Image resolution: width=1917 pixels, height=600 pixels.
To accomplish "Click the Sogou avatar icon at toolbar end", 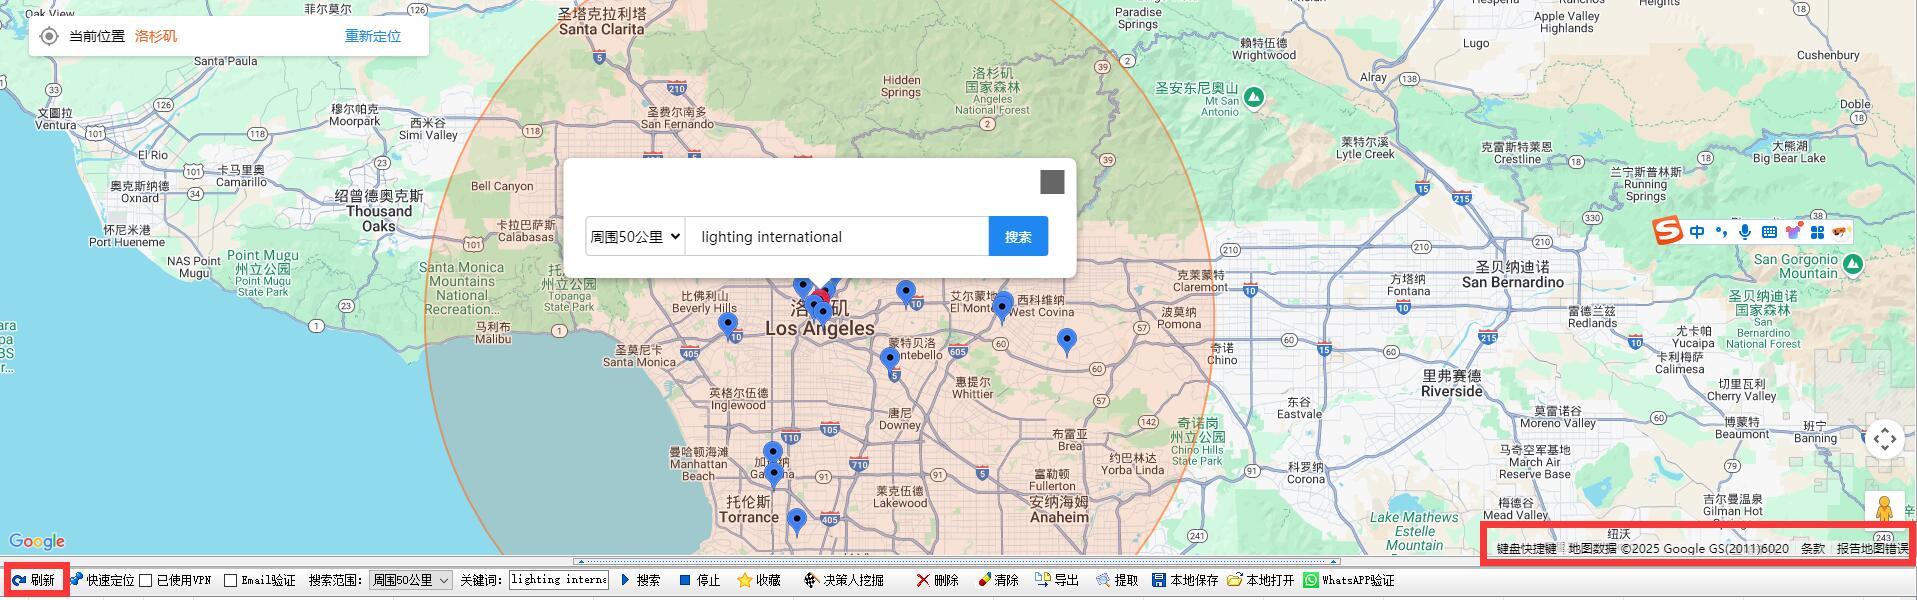I will click(x=1841, y=232).
